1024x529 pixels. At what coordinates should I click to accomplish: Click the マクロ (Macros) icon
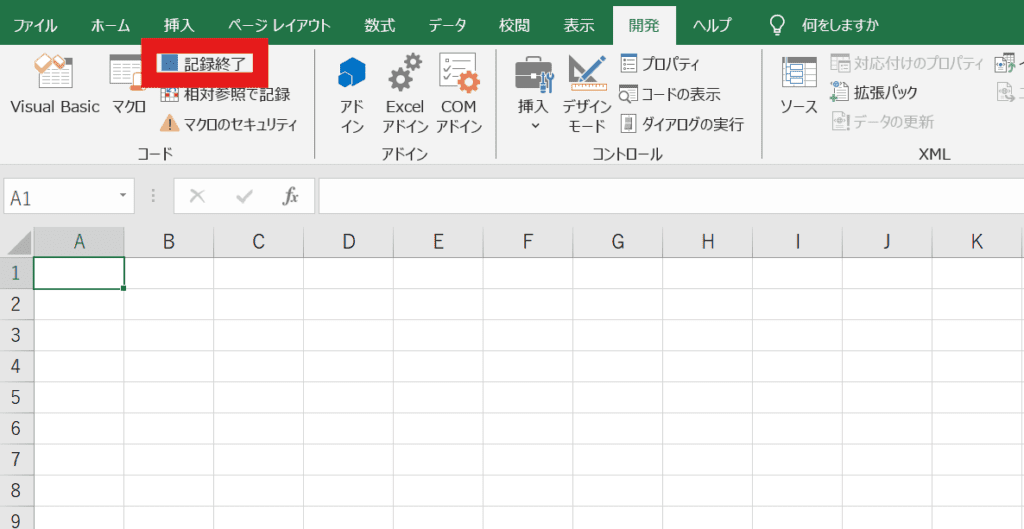coord(128,84)
